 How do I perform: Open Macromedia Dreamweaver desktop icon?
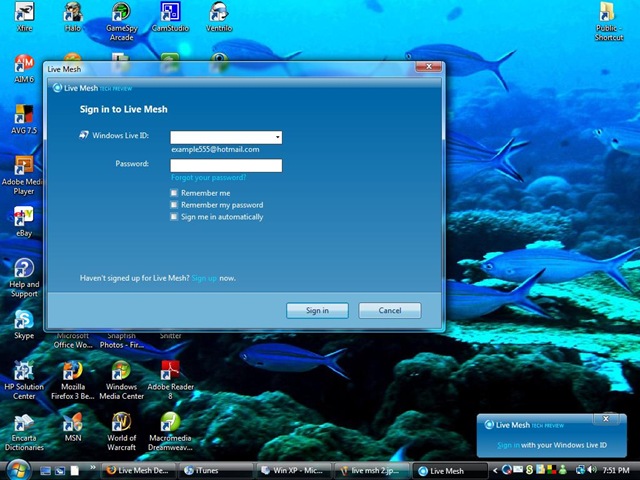pyautogui.click(x=170, y=432)
